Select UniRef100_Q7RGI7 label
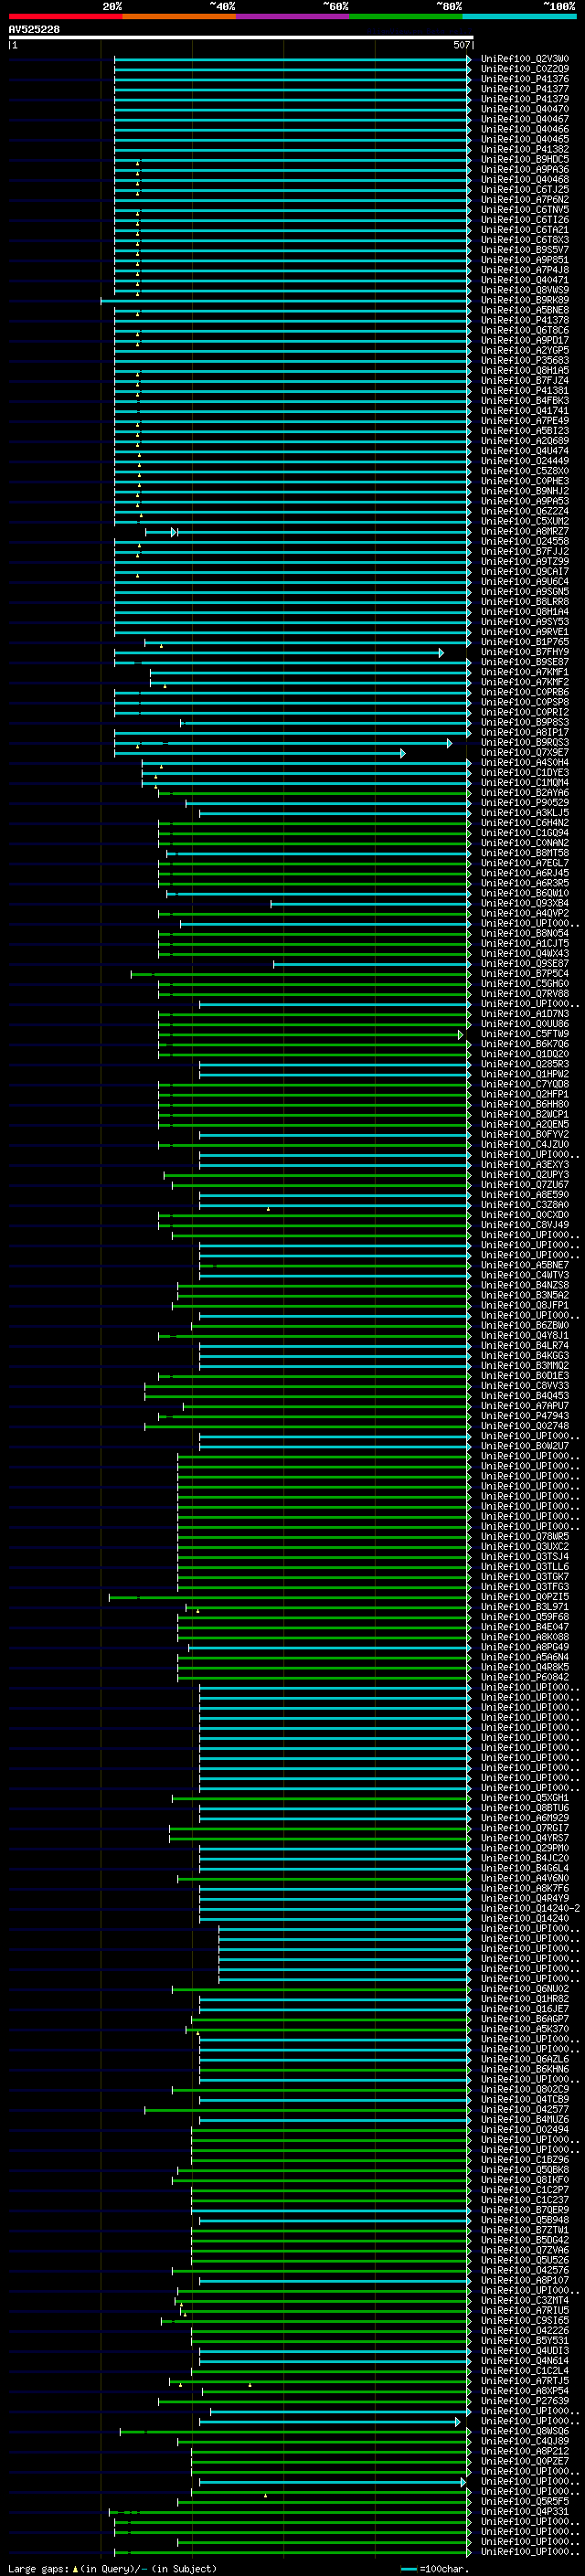Screen dimensions: 585x2576 [525, 1828]
